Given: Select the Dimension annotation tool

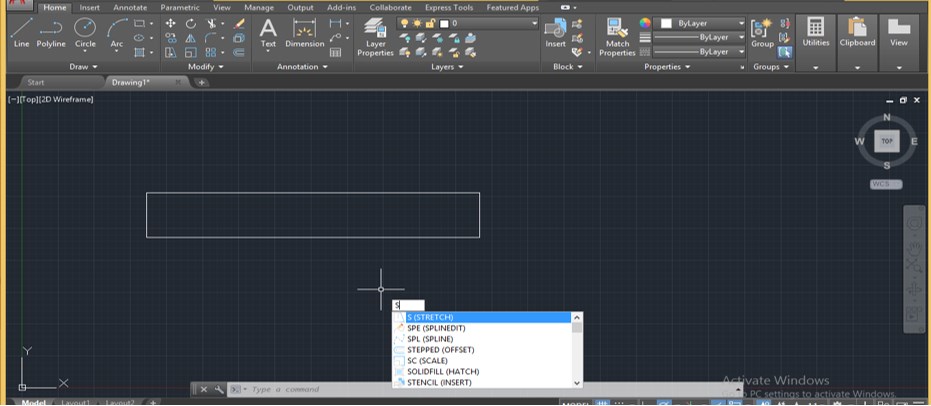Looking at the screenshot, I should coord(304,32).
